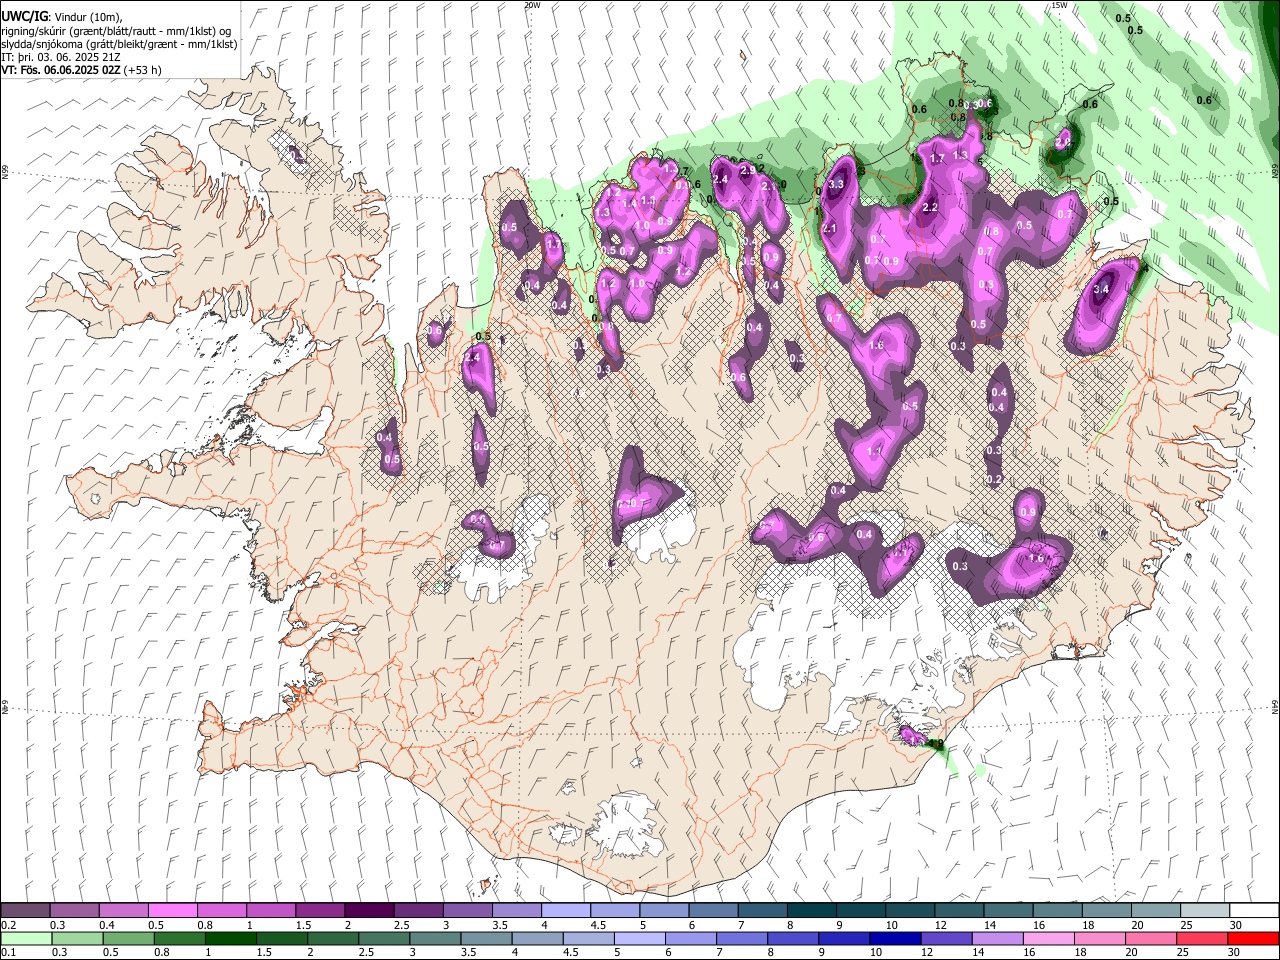Click the dark mauve 0.2 snow-scale swatch
This screenshot has width=1280, height=960.
(x=25, y=911)
